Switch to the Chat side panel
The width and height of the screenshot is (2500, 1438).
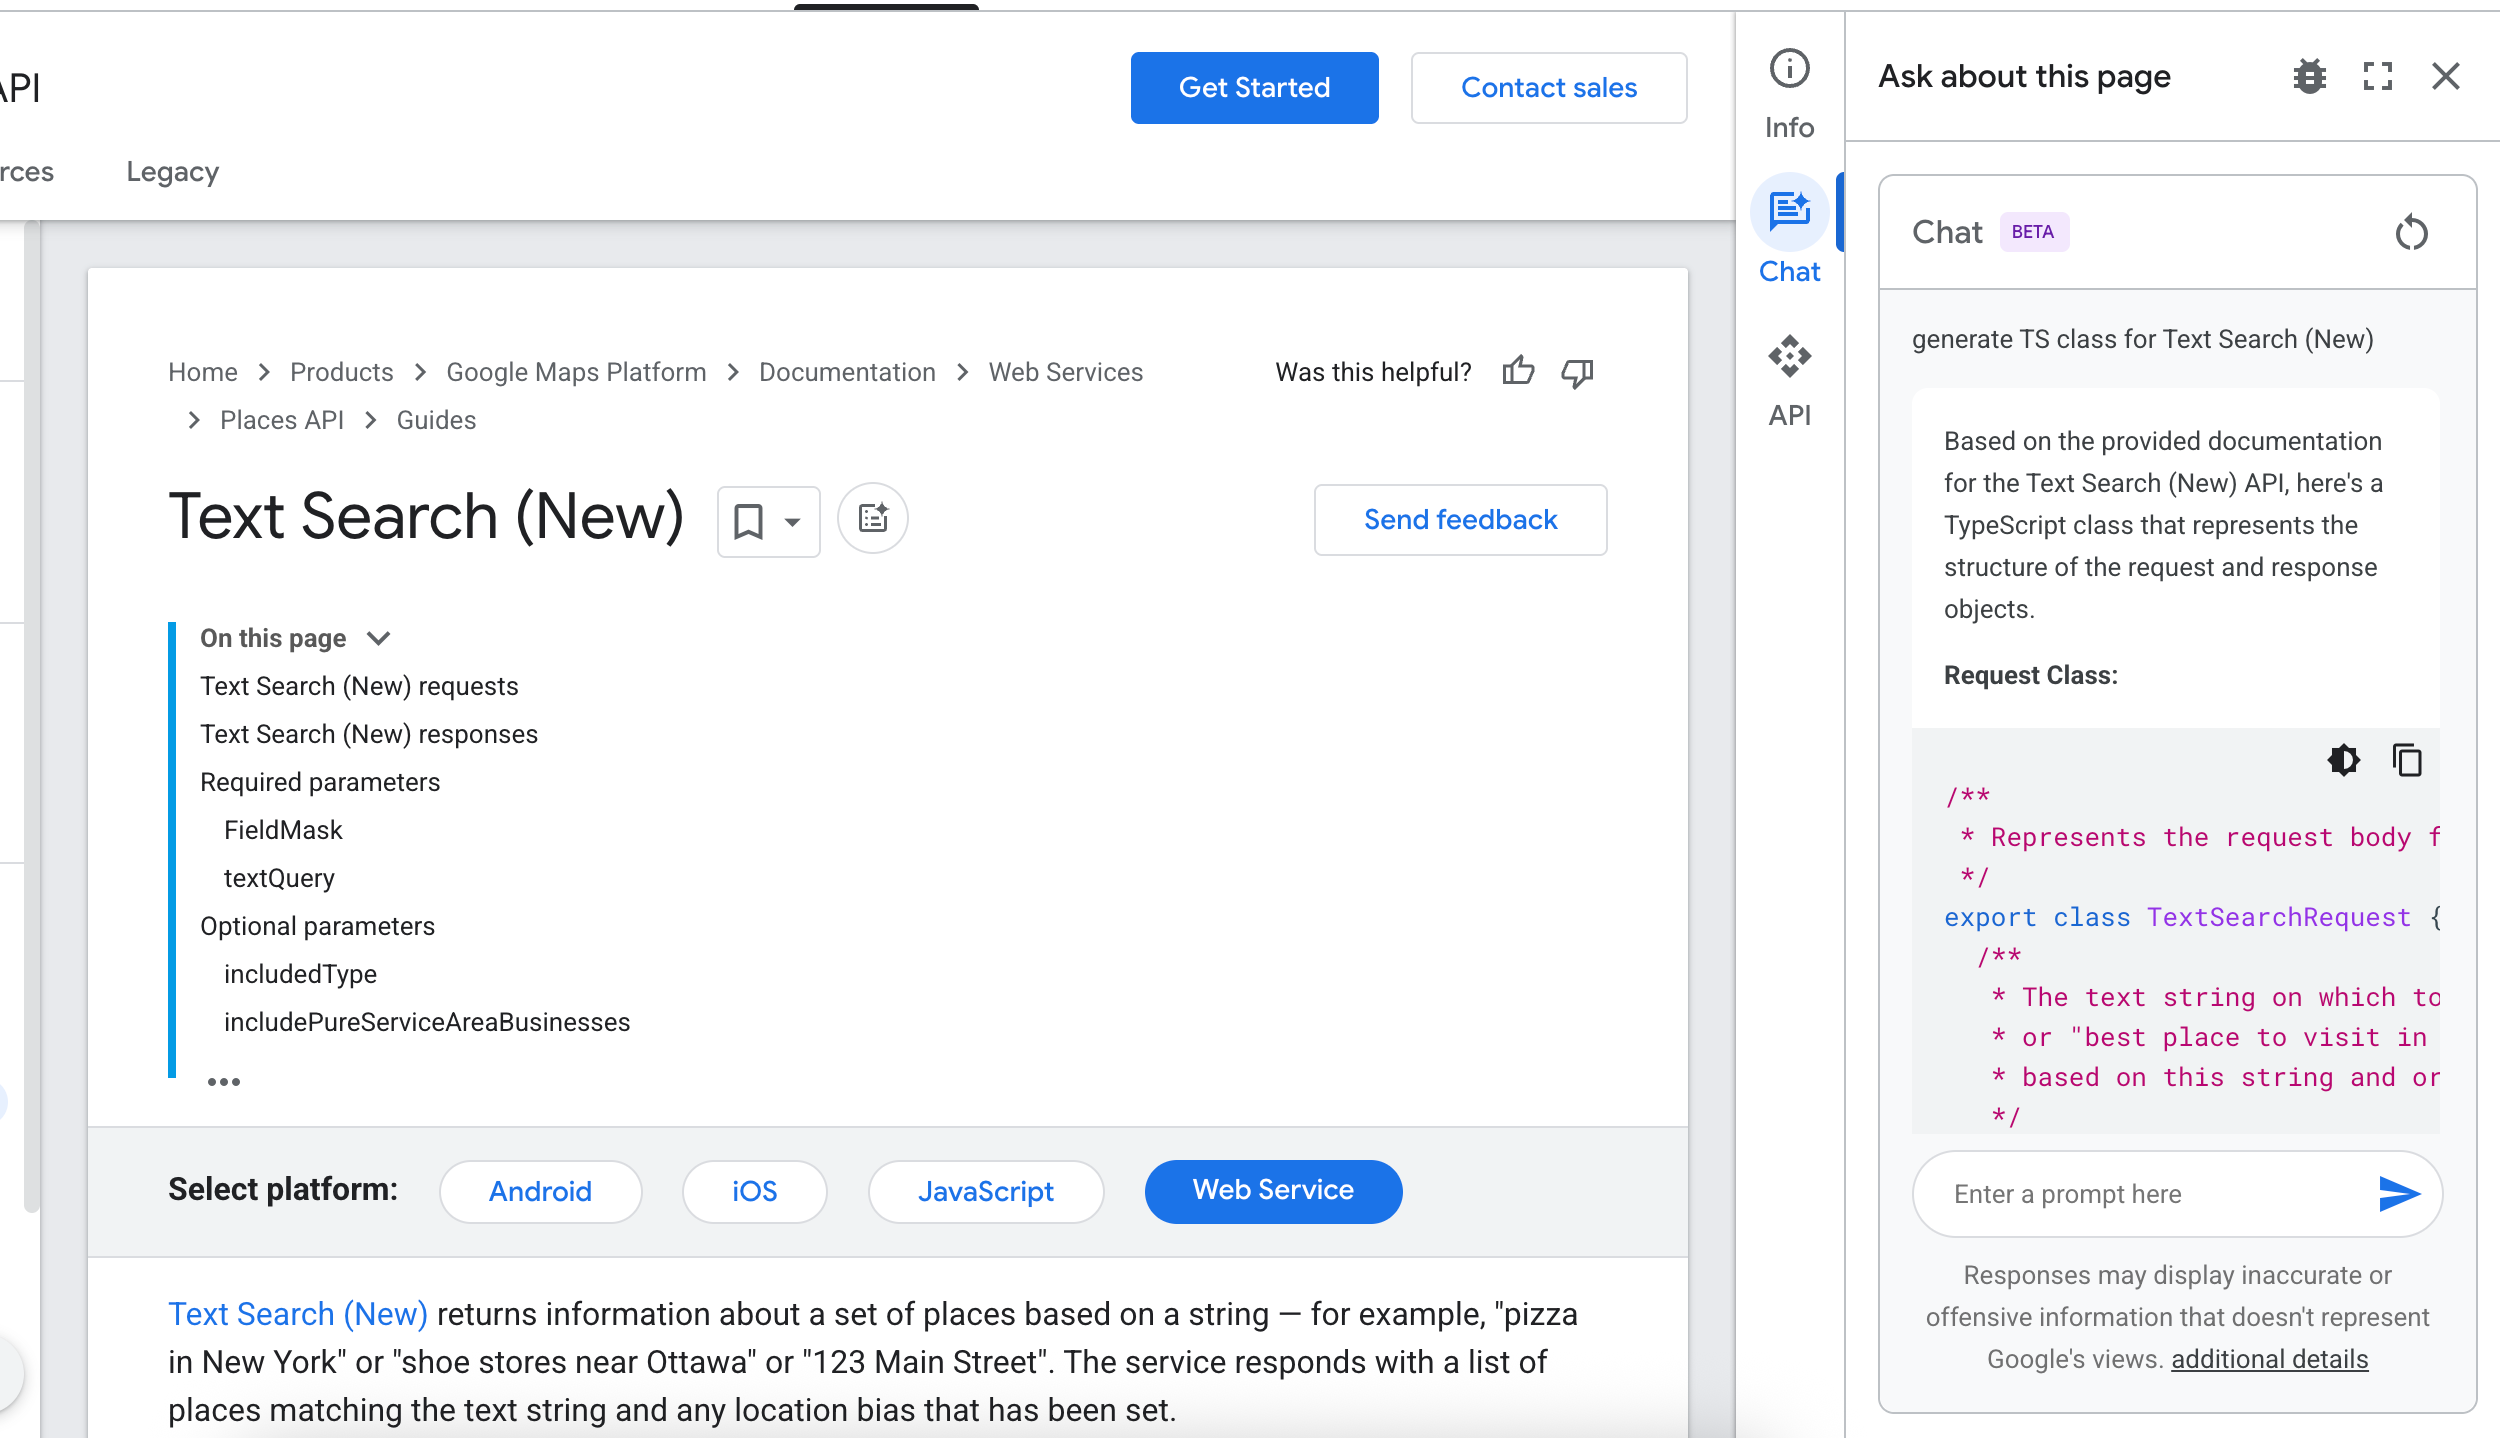pos(1789,230)
